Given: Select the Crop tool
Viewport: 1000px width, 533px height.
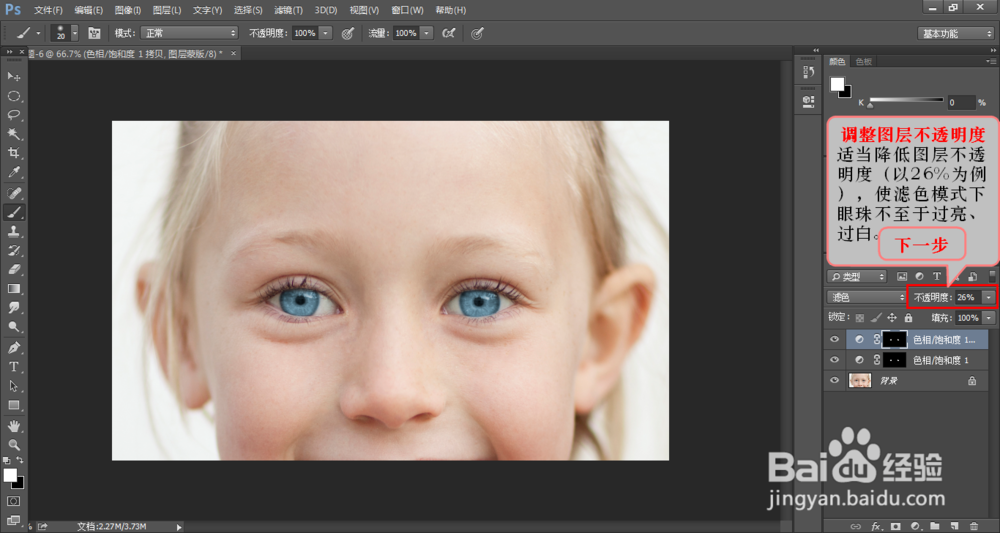Looking at the screenshot, I should [x=13, y=153].
